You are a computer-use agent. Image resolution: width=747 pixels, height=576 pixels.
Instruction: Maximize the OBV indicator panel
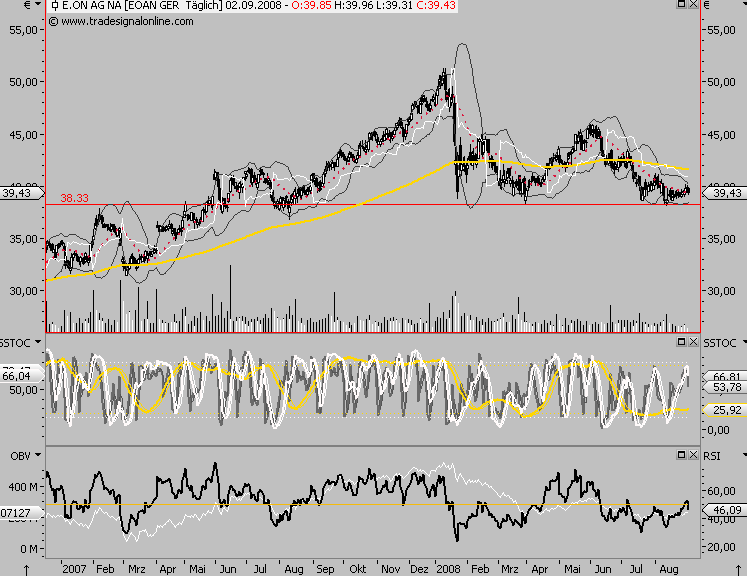pyautogui.click(x=681, y=455)
